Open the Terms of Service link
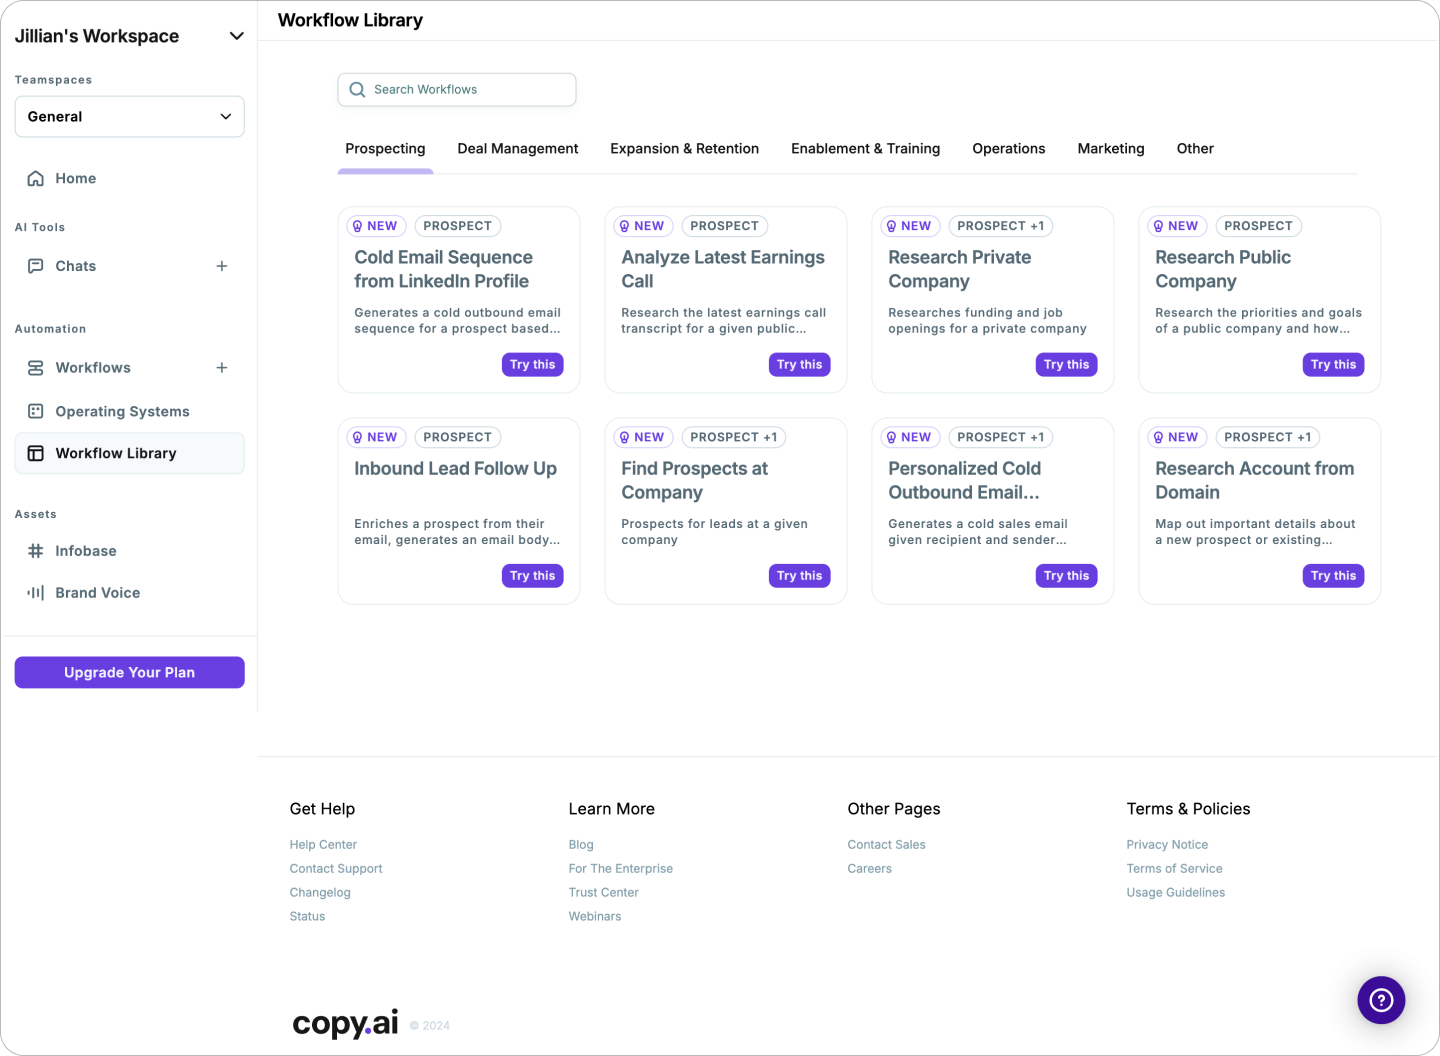Screen dimensions: 1440x1056 [1175, 869]
